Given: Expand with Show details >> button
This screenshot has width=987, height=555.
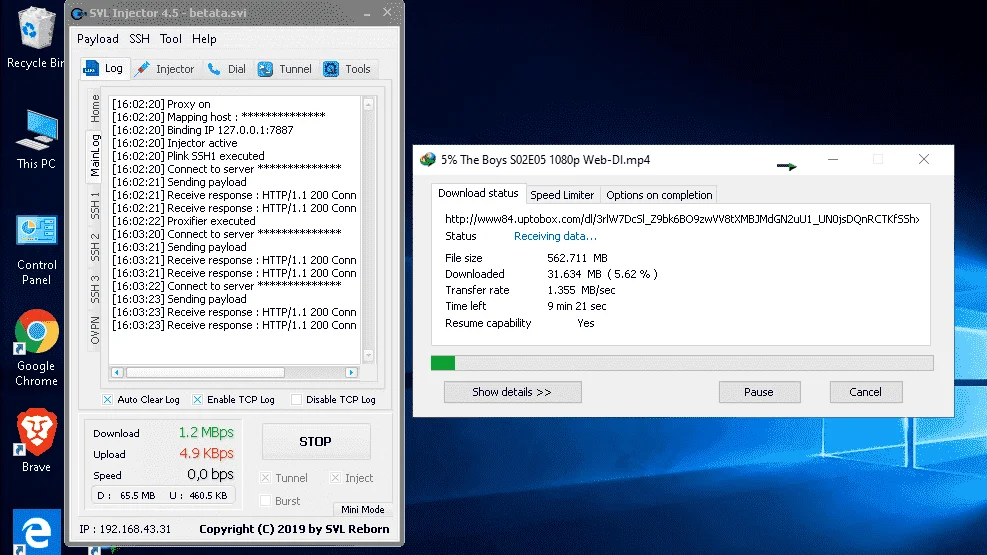Looking at the screenshot, I should tap(512, 392).
